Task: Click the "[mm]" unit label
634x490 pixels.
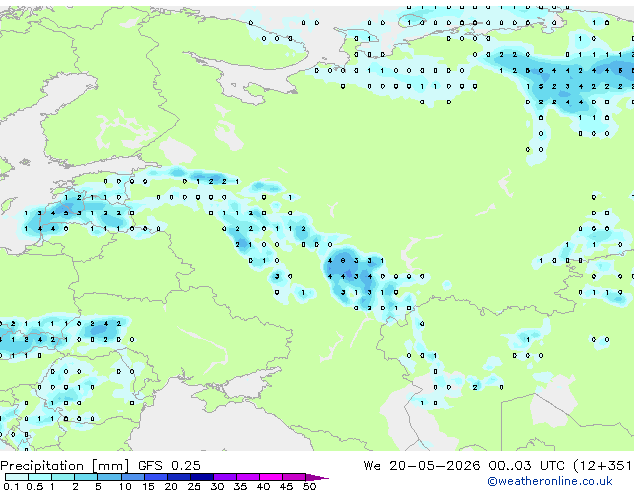Action: pyautogui.click(x=110, y=466)
